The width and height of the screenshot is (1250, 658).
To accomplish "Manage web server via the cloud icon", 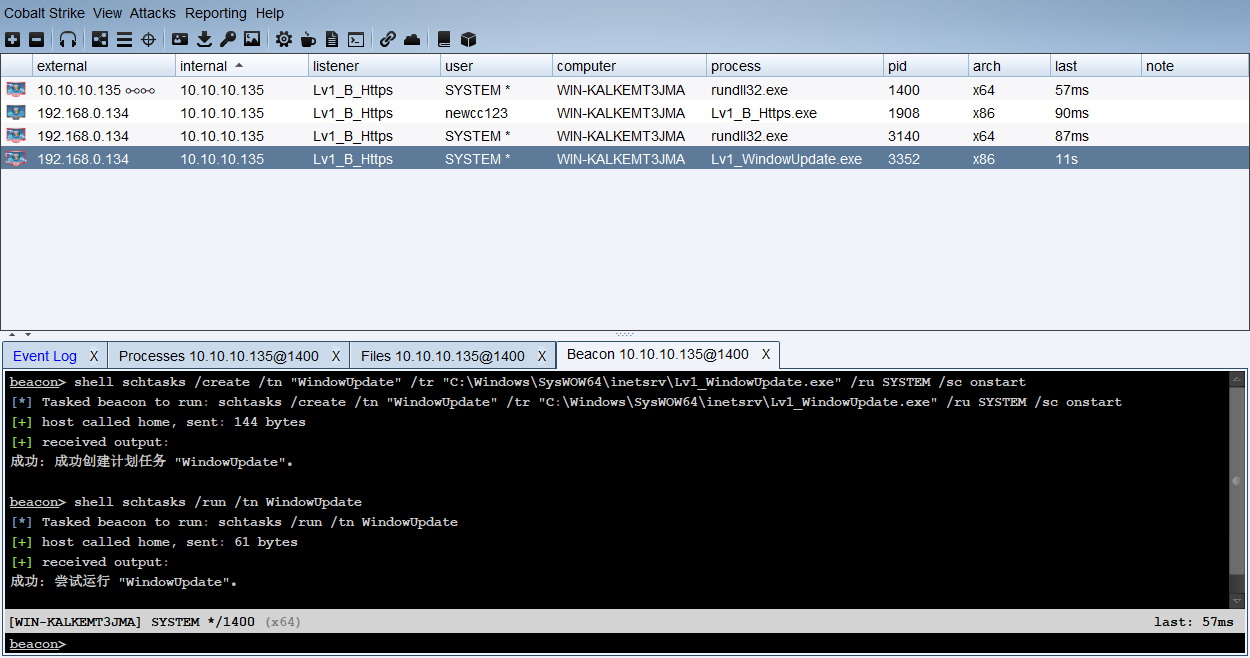I will pos(412,39).
